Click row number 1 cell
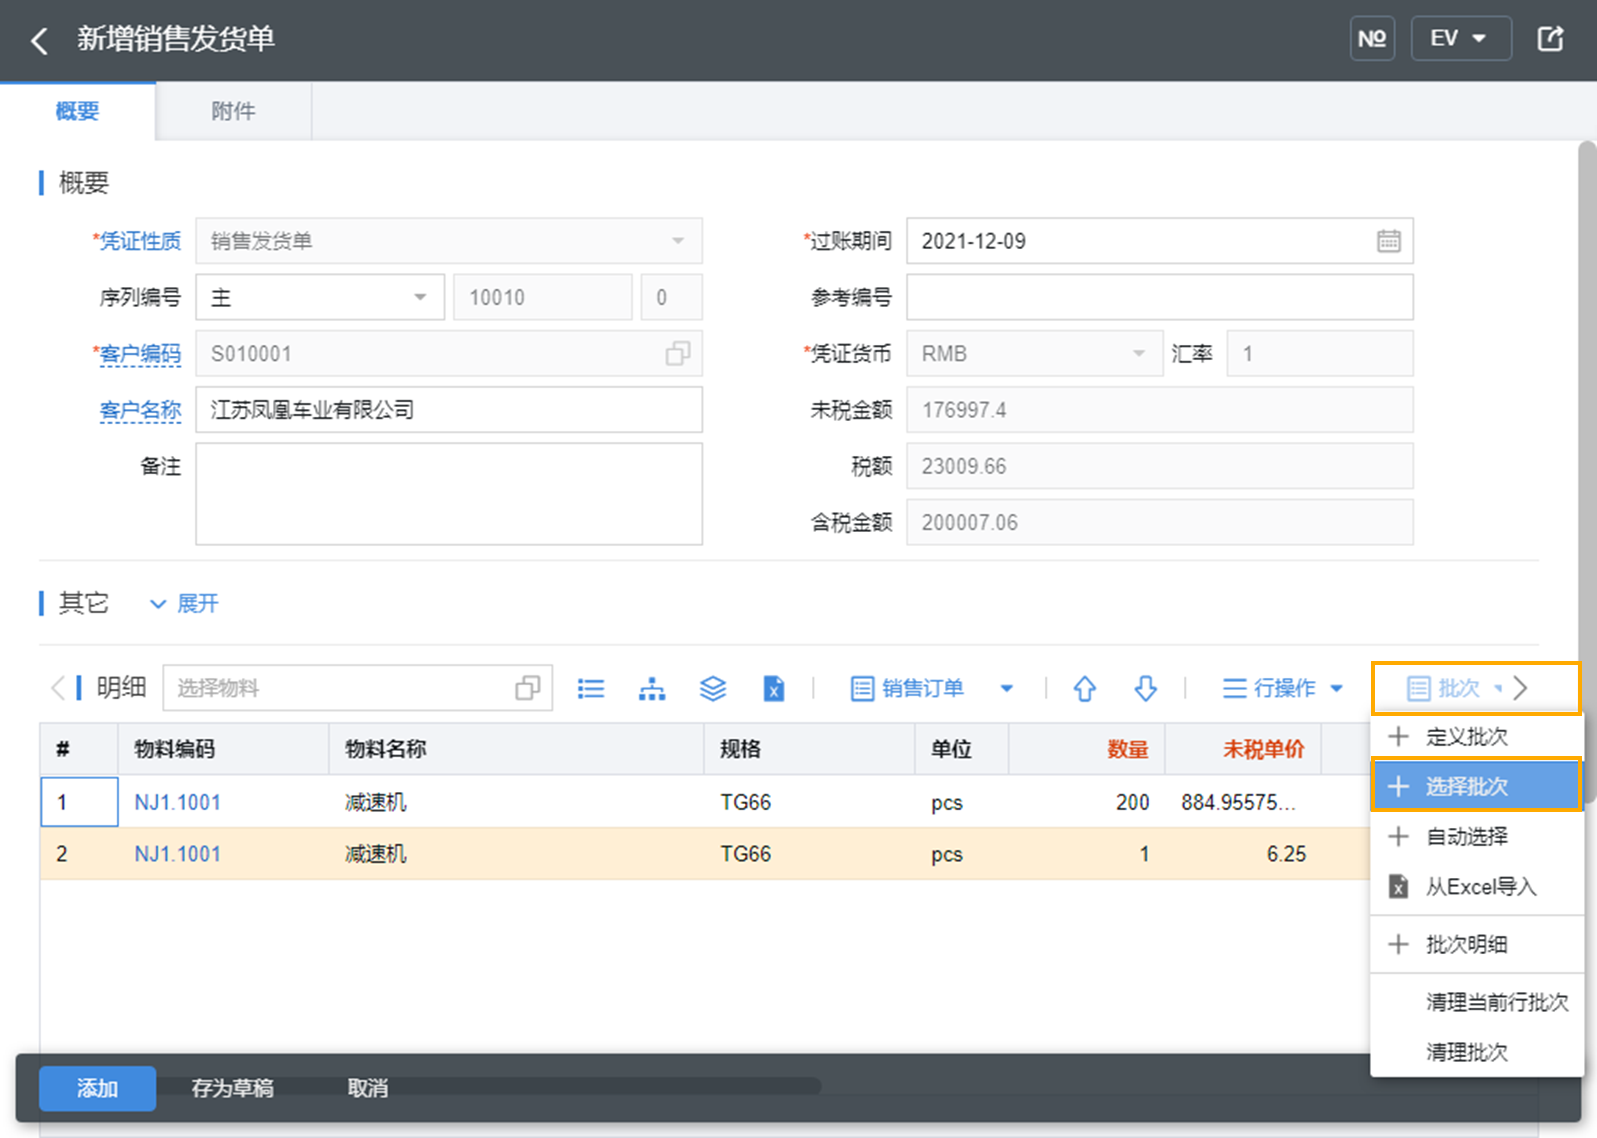The width and height of the screenshot is (1597, 1138). click(79, 802)
